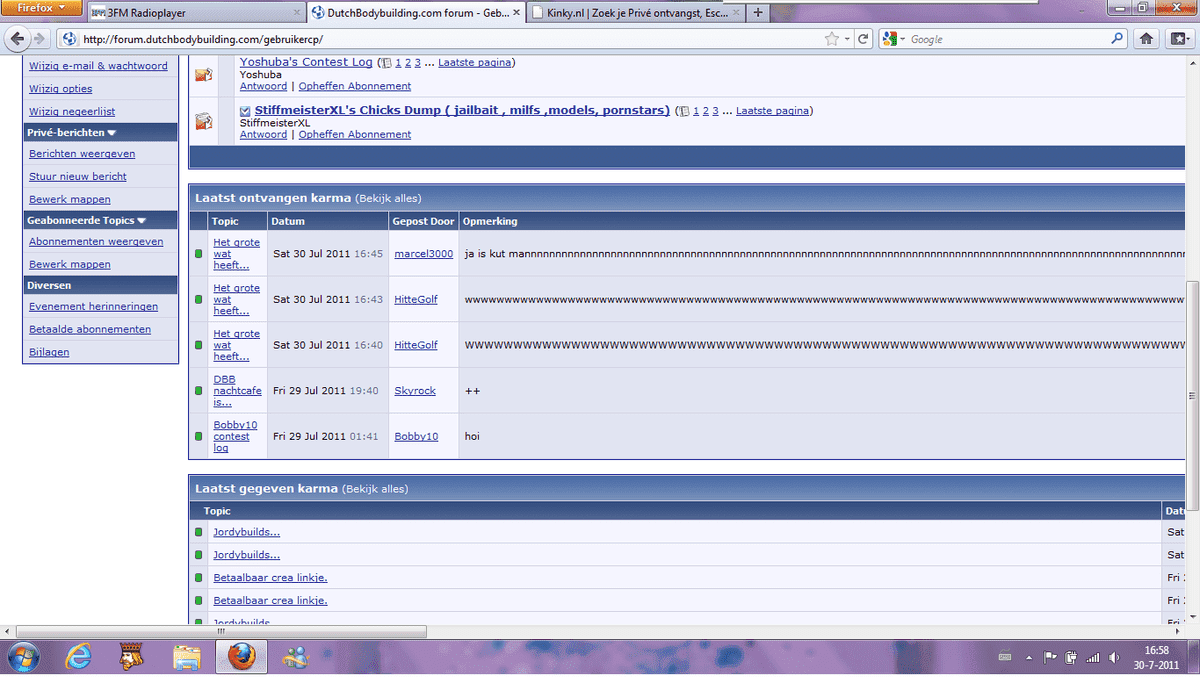Viewport: 1200px width, 683px height.
Task: Click the search magnifier in Google box
Action: point(1117,39)
